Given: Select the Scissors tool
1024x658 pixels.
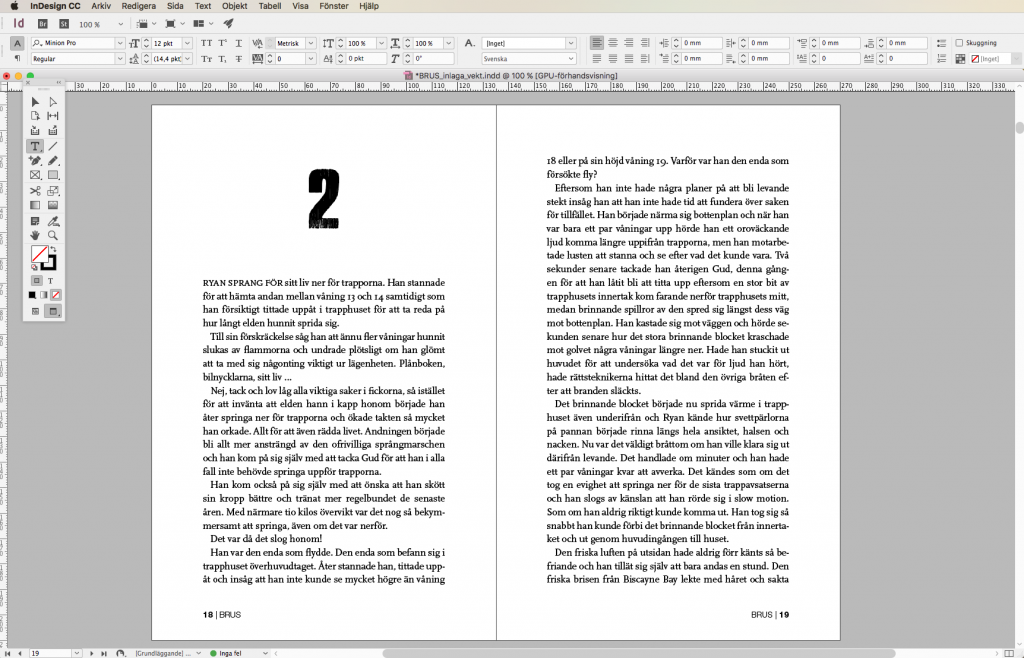Looking at the screenshot, I should [x=35, y=191].
